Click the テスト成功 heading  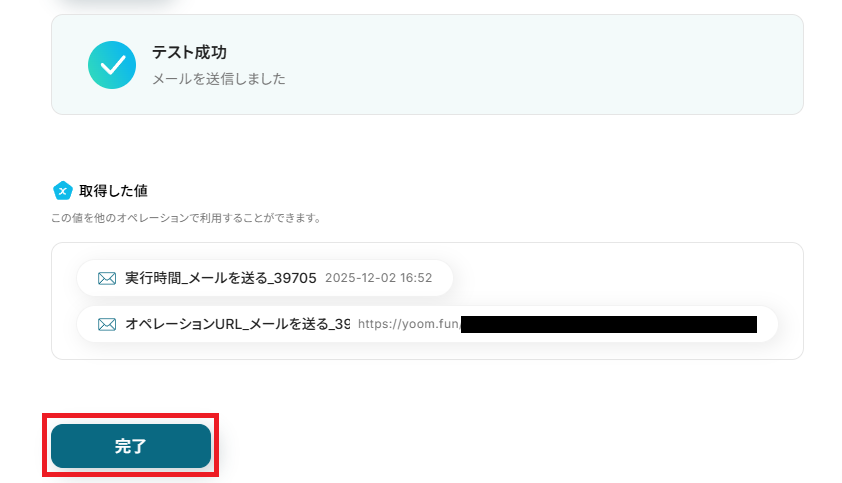pyautogui.click(x=189, y=52)
